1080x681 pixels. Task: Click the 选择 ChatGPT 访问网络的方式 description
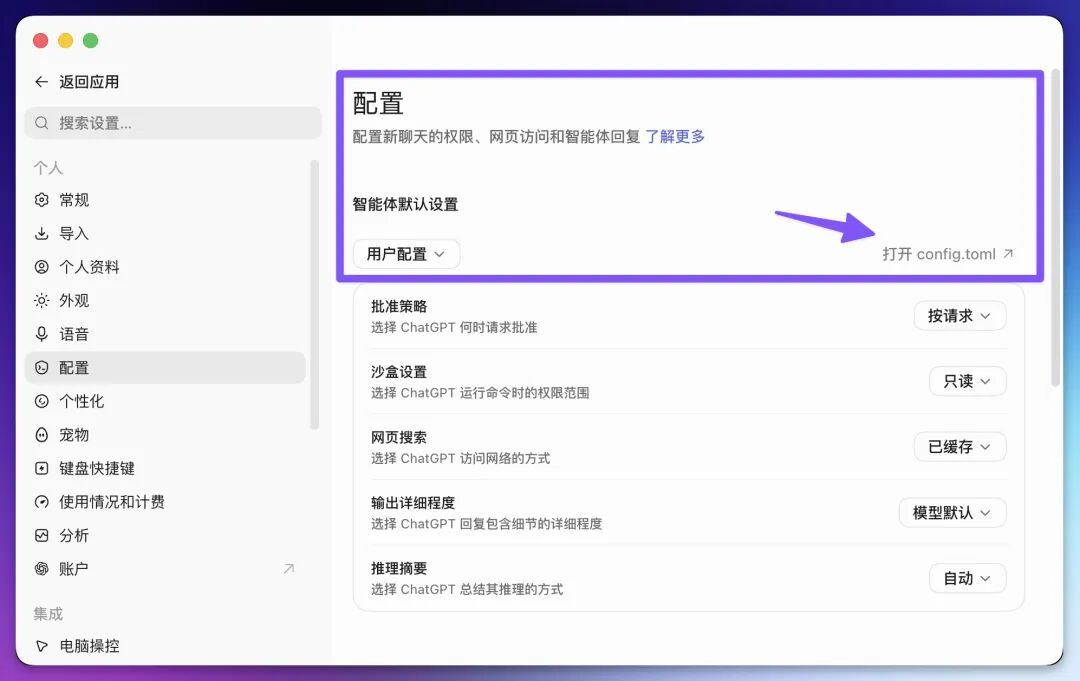[461, 459]
